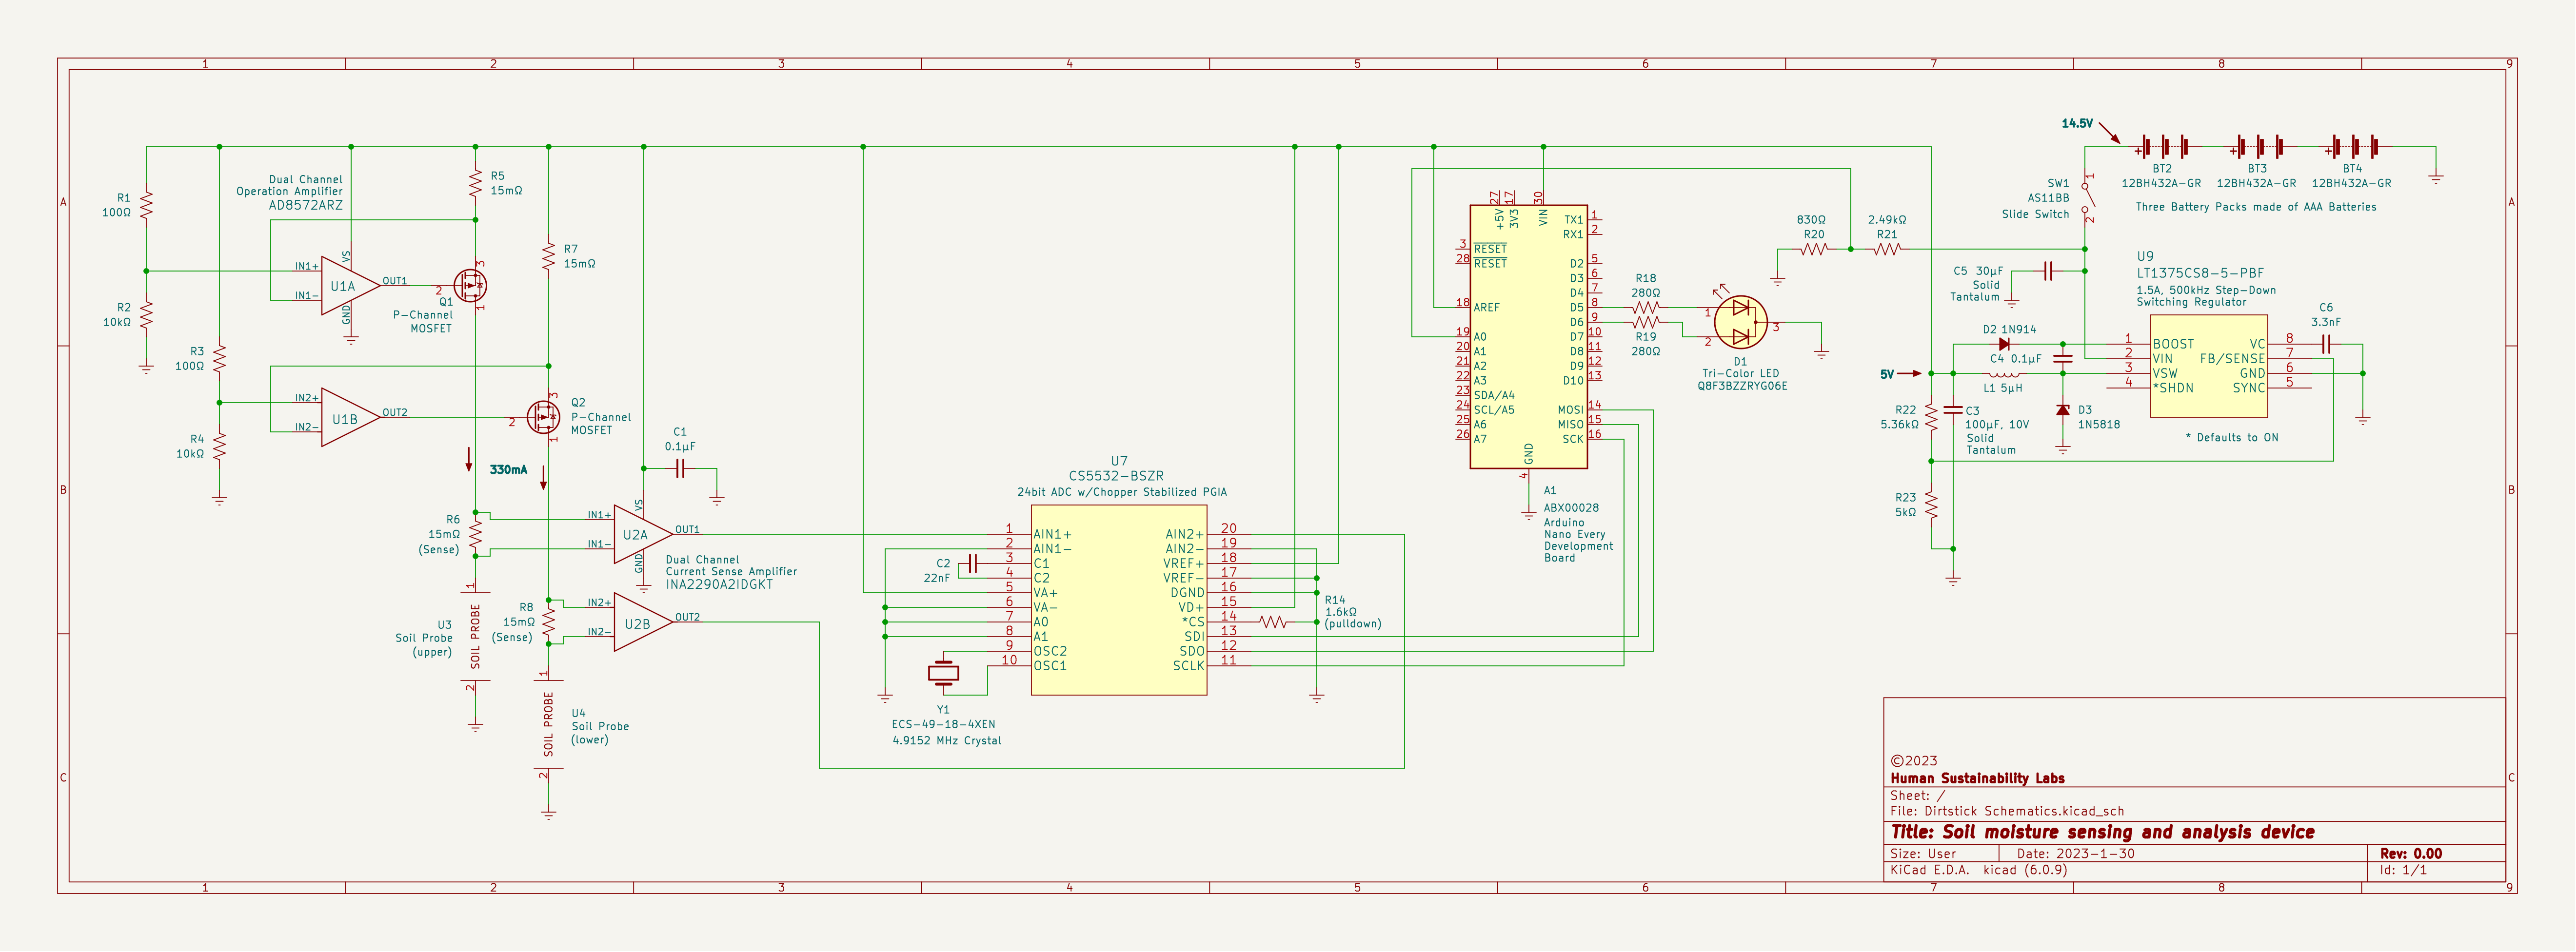Click the title 'Soil moisture sensing and analysis device'
The width and height of the screenshot is (2576, 952).
2128,832
